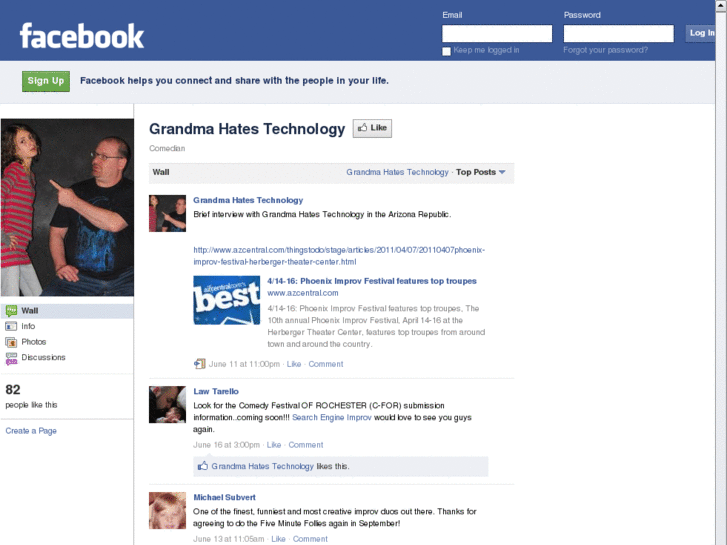Image resolution: width=727 pixels, height=545 pixels.
Task: Click Like on the June 13 post
Action: (278, 539)
